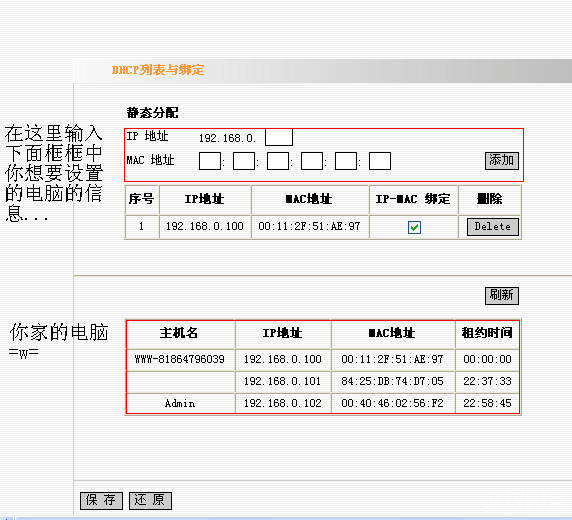The image size is (572, 520).
Task: Click the fifth MAC address input box
Action: point(346,161)
